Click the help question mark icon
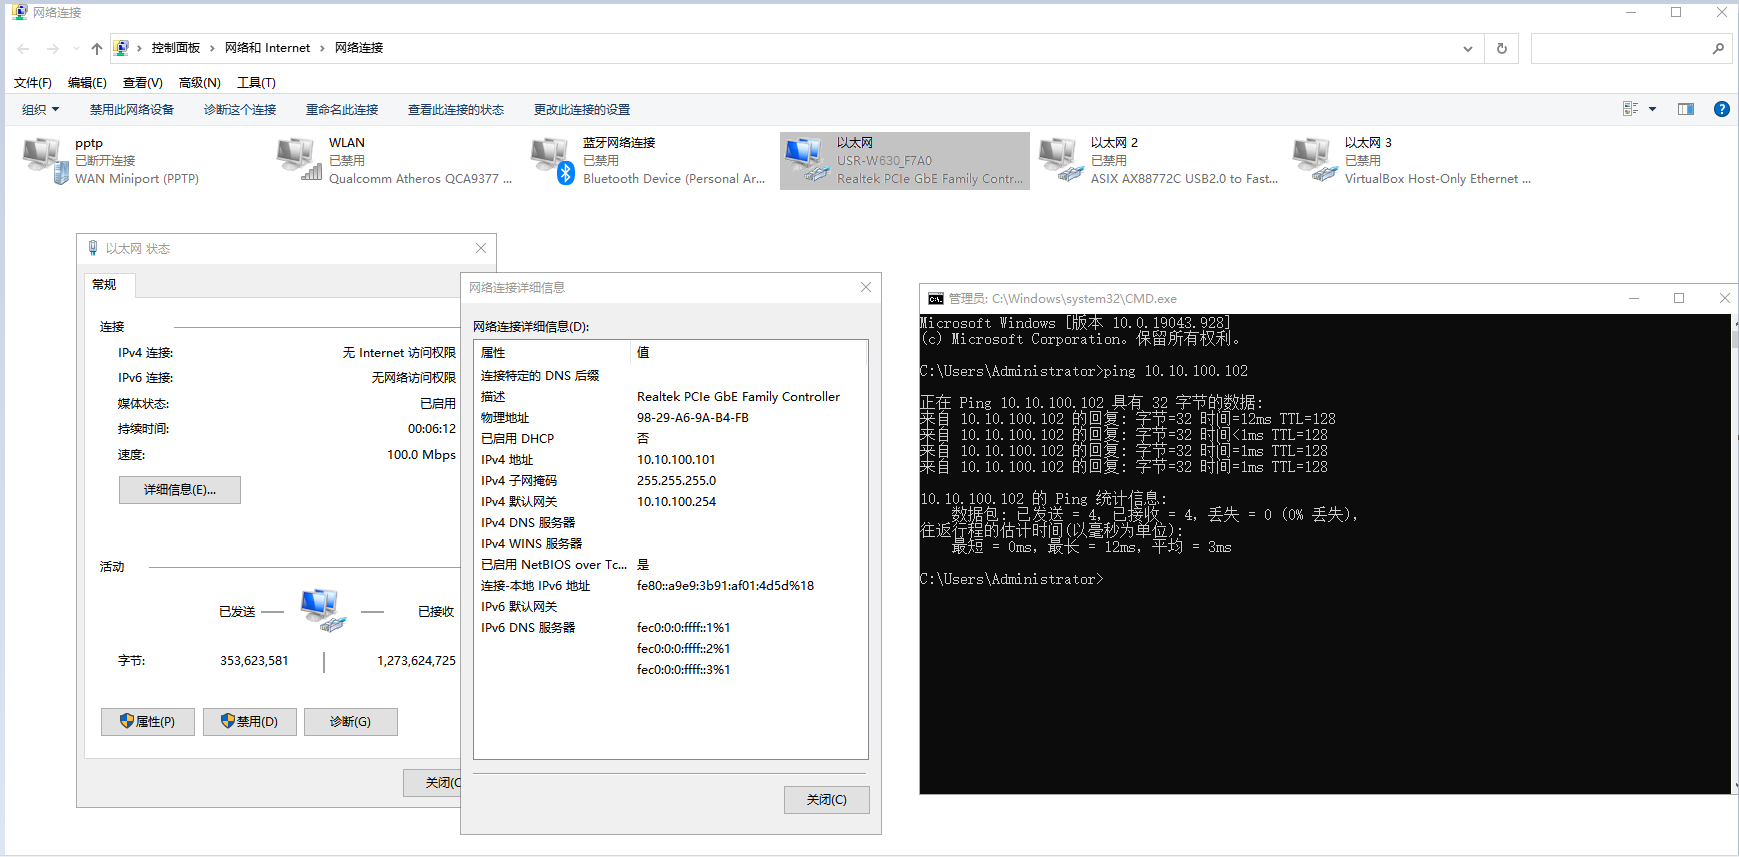 1721,109
